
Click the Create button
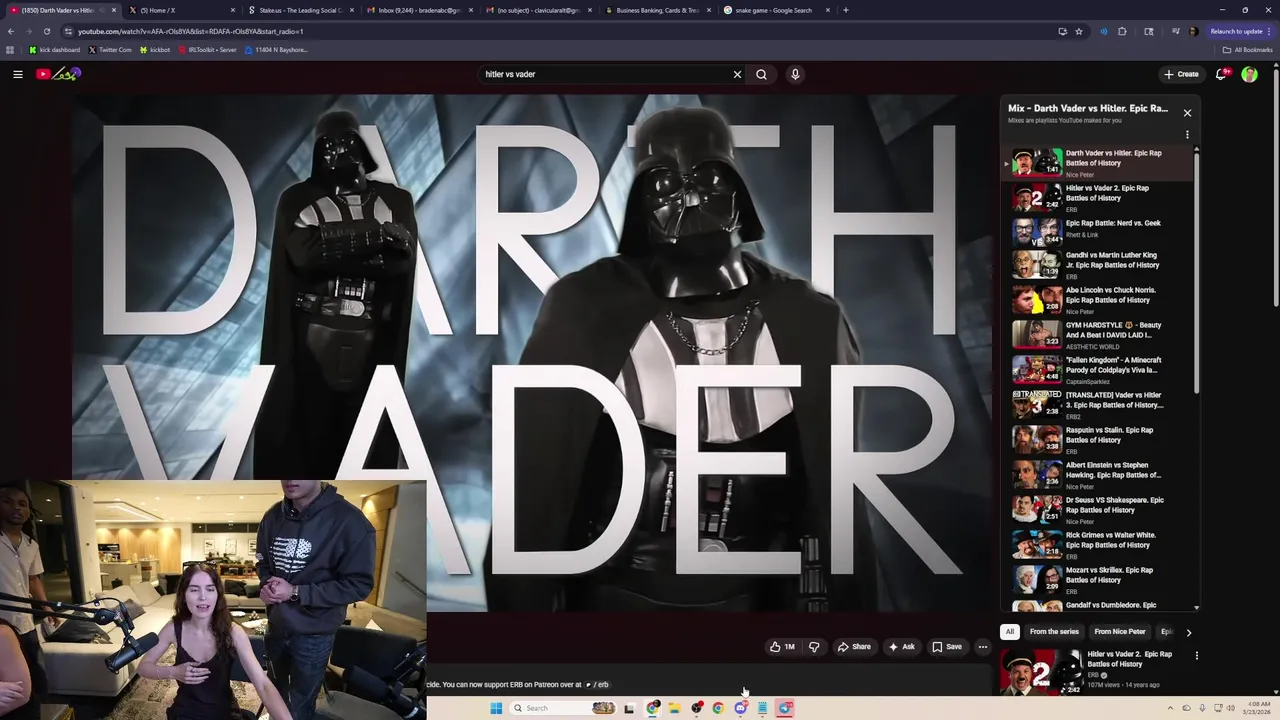(x=1181, y=74)
